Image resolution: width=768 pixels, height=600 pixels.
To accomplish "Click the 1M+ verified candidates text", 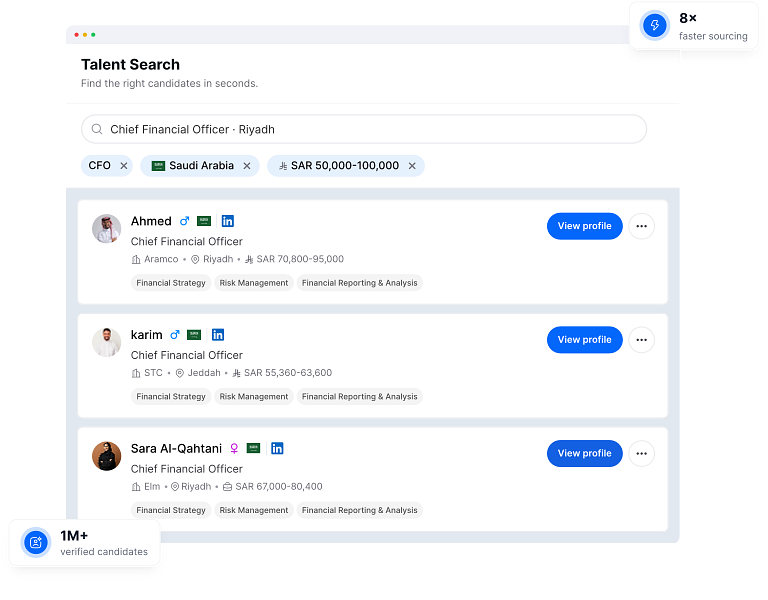I will pos(104,543).
